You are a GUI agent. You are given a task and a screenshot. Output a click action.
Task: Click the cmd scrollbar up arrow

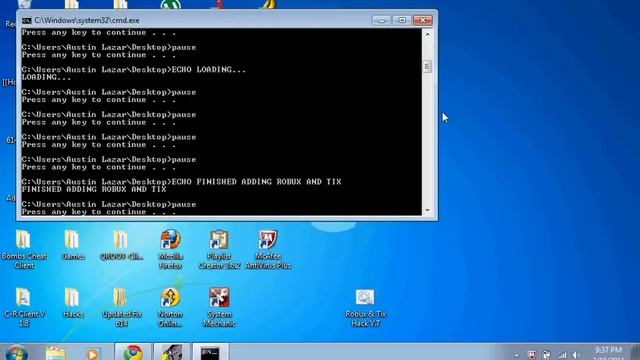(x=427, y=35)
